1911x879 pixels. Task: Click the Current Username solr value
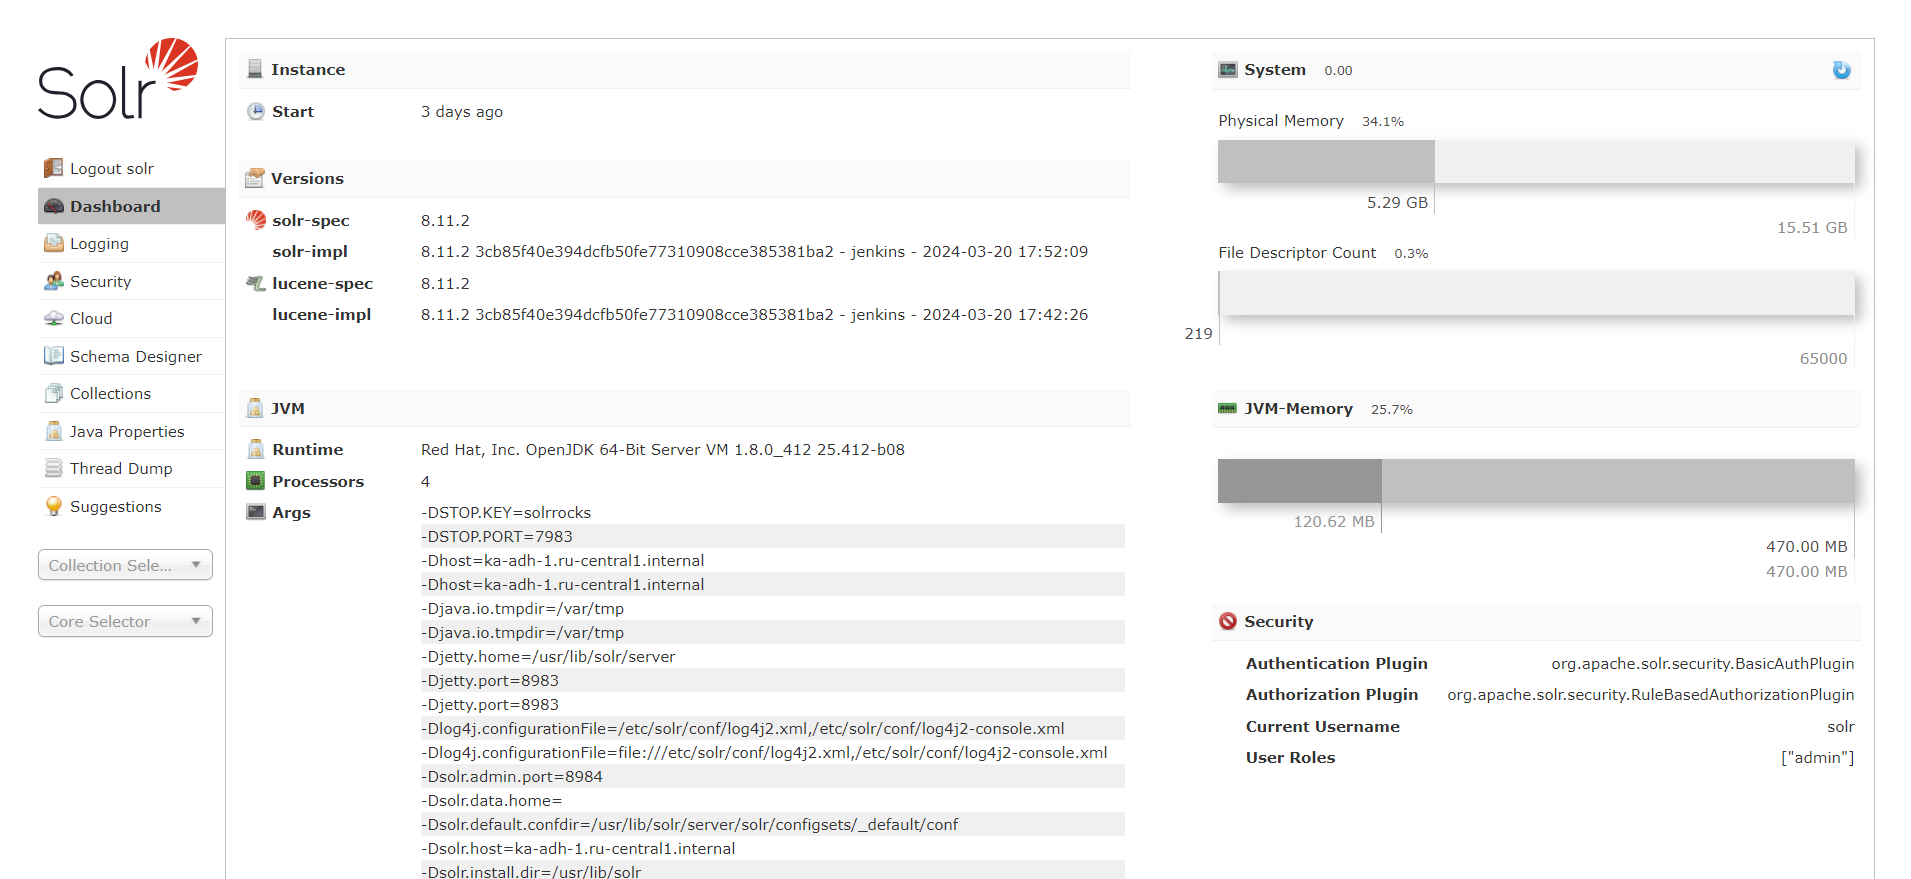pyautogui.click(x=1841, y=726)
